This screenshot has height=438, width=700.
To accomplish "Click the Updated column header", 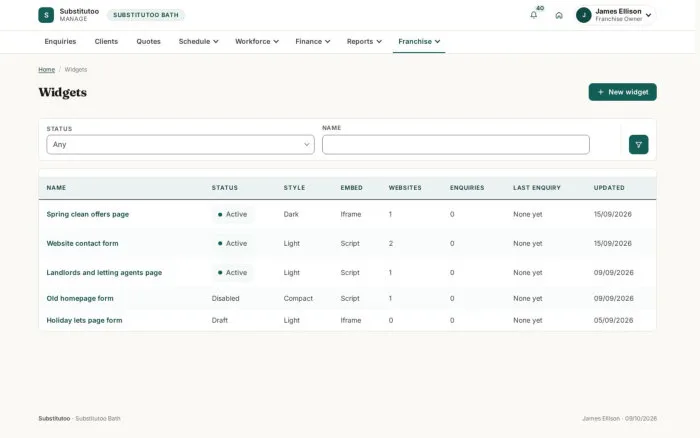I will pos(609,188).
